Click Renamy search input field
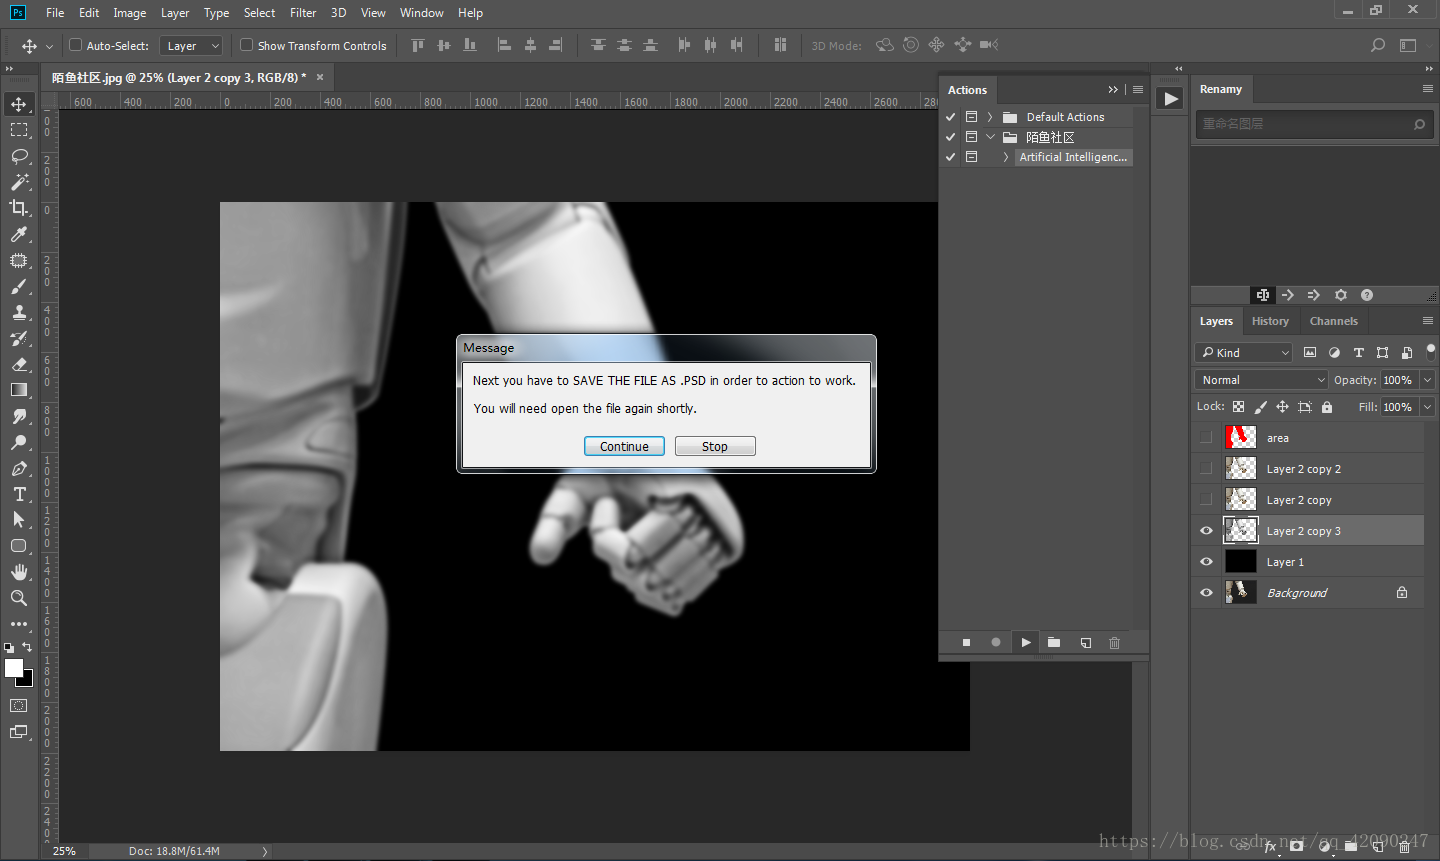The width and height of the screenshot is (1440, 861). coord(1314,124)
